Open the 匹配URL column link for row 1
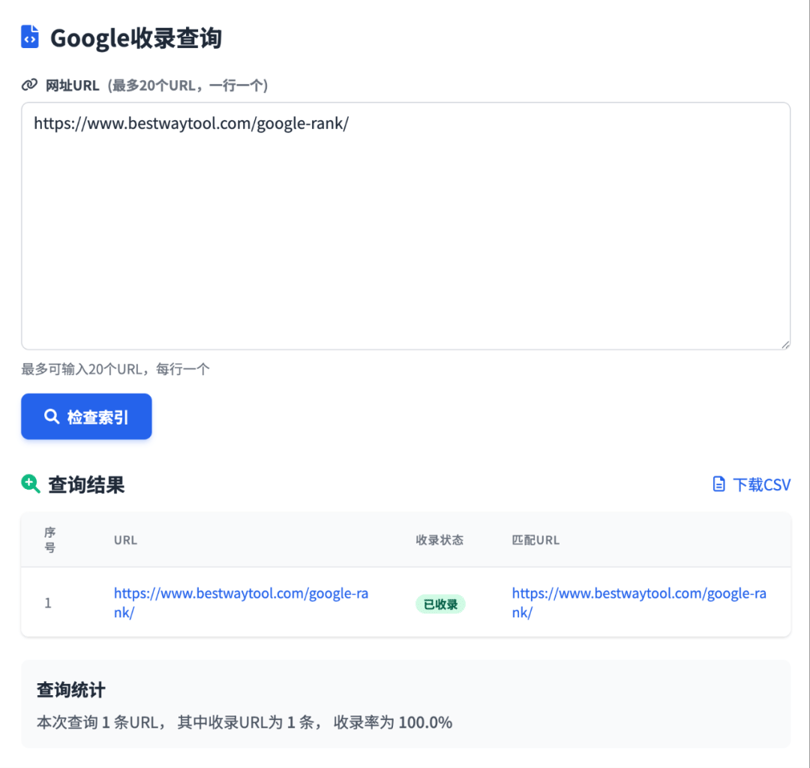Screen dimensions: 810x768 click(x=639, y=602)
